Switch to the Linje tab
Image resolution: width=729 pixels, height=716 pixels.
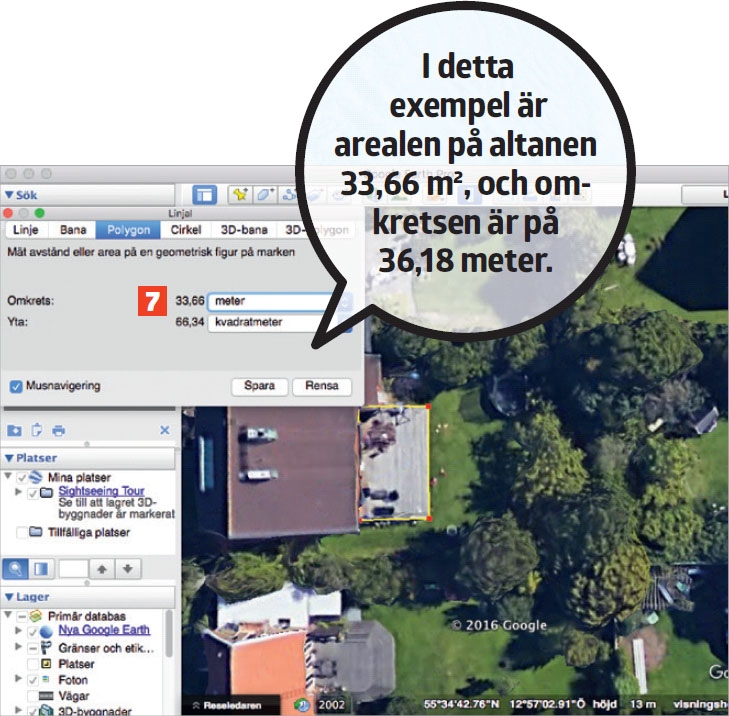pos(24,230)
